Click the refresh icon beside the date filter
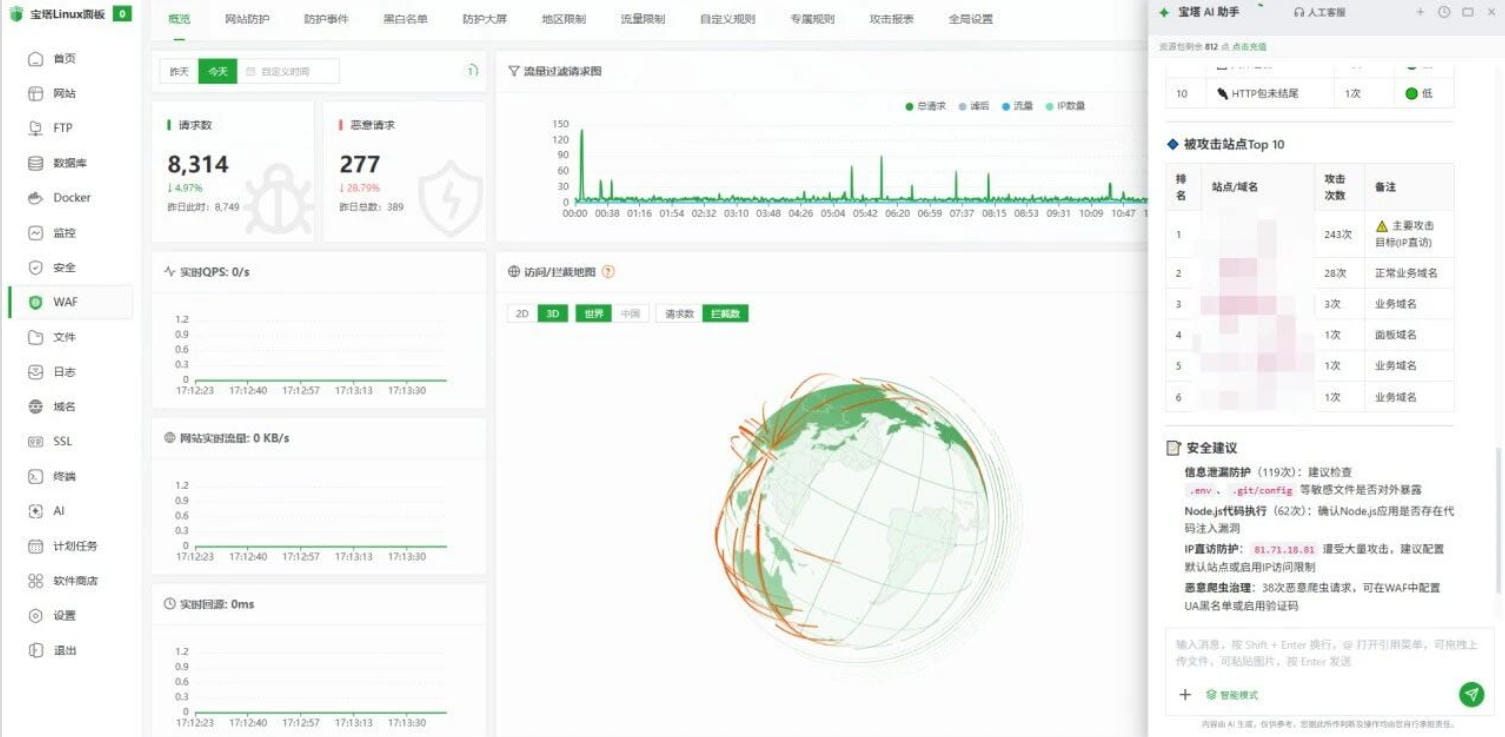Image resolution: width=1505 pixels, height=737 pixels. [x=472, y=71]
